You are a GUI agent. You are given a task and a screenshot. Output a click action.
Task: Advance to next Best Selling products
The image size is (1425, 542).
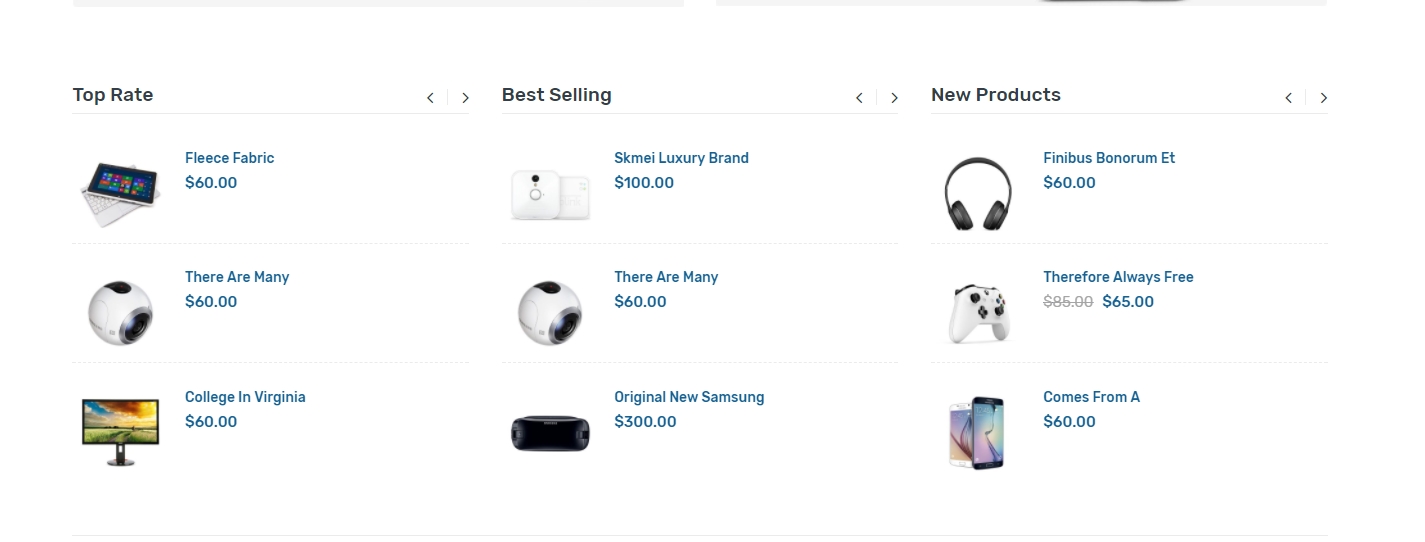coord(894,98)
